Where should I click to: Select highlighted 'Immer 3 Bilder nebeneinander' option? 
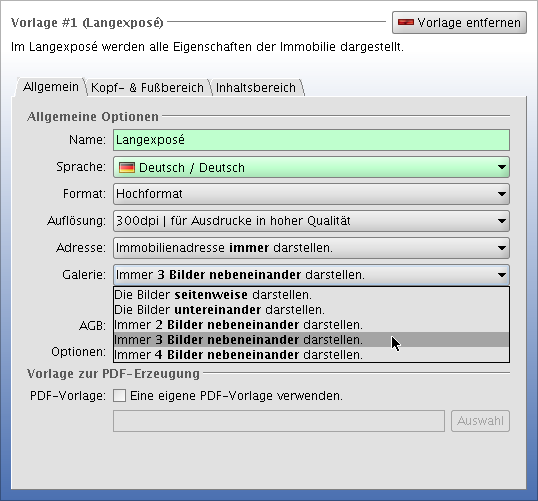coord(311,340)
